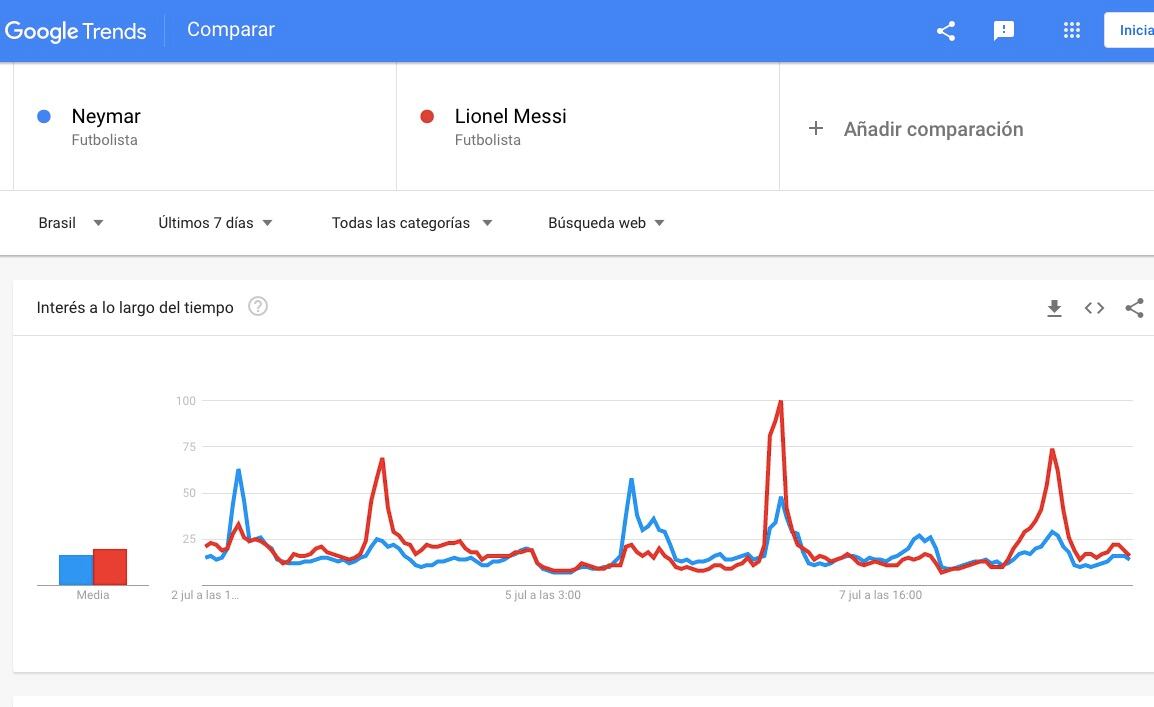Share the interest over time chart
The width and height of the screenshot is (1154, 707).
[x=1134, y=308]
